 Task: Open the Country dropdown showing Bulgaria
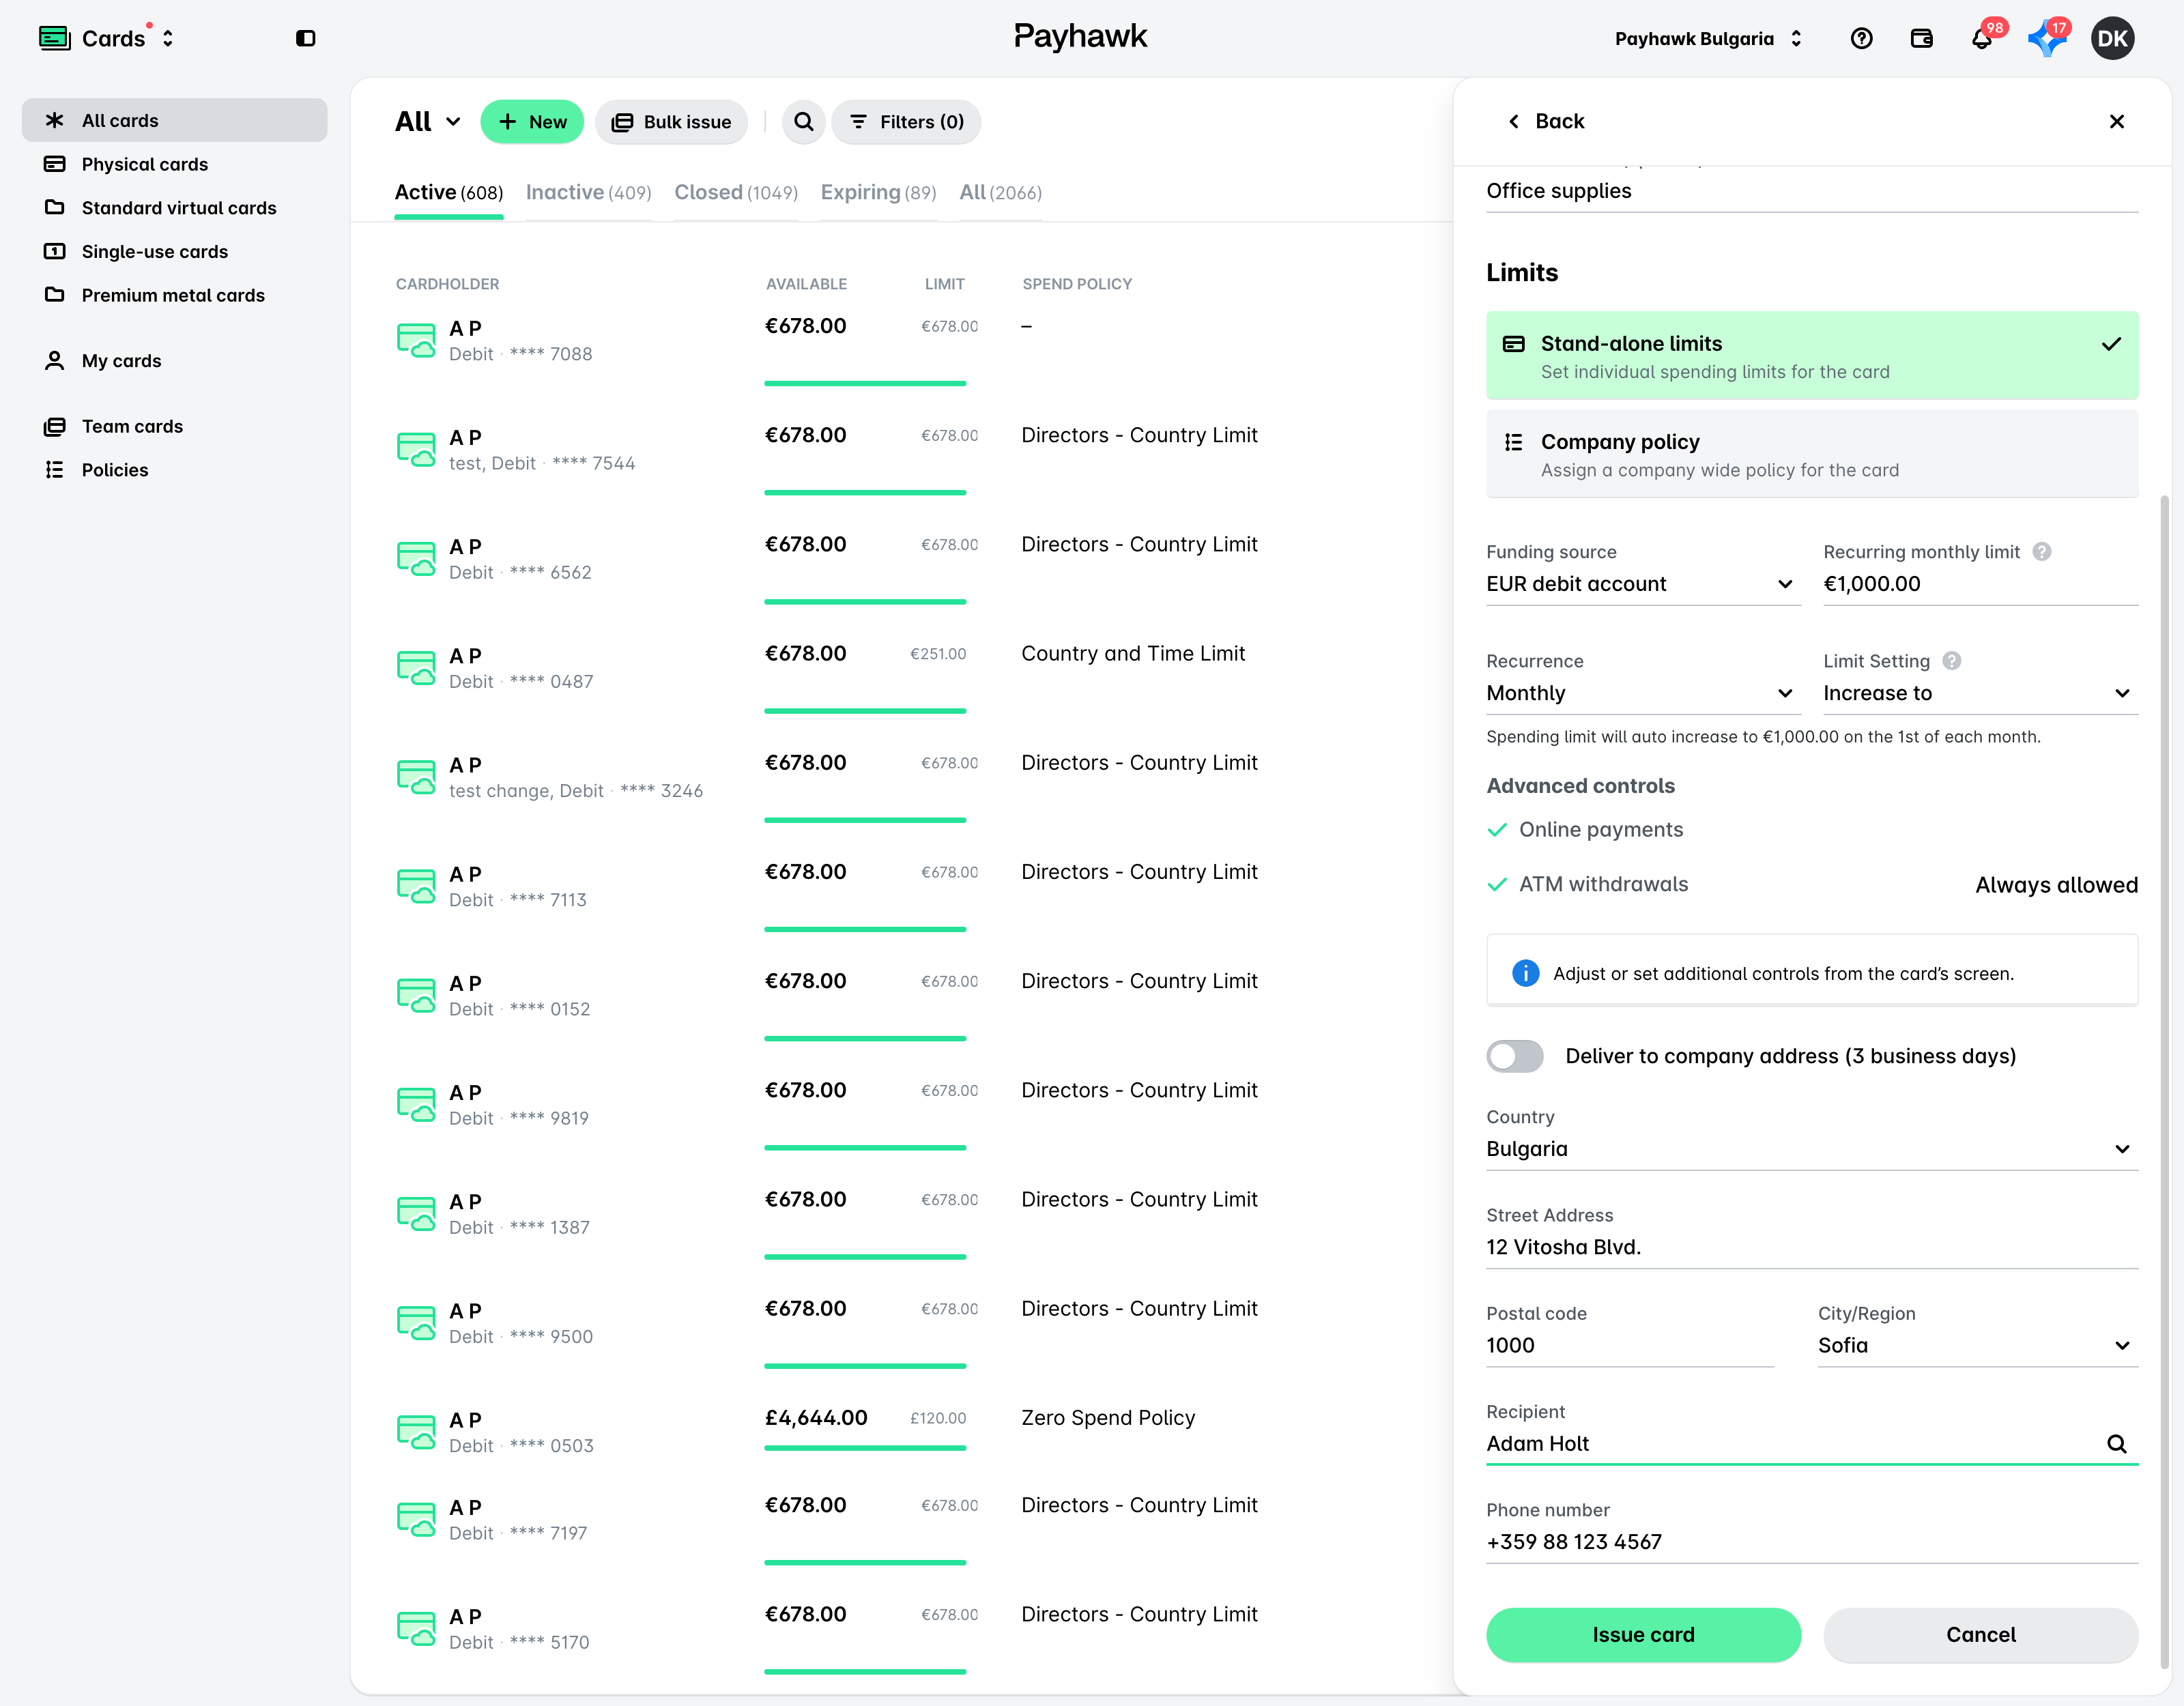tap(1811, 1149)
